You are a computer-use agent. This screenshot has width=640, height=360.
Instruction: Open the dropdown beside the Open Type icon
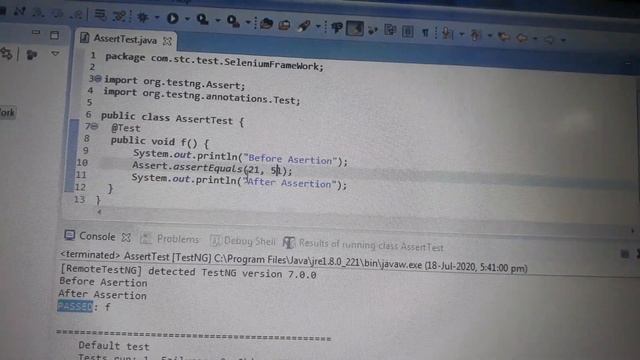[318, 27]
